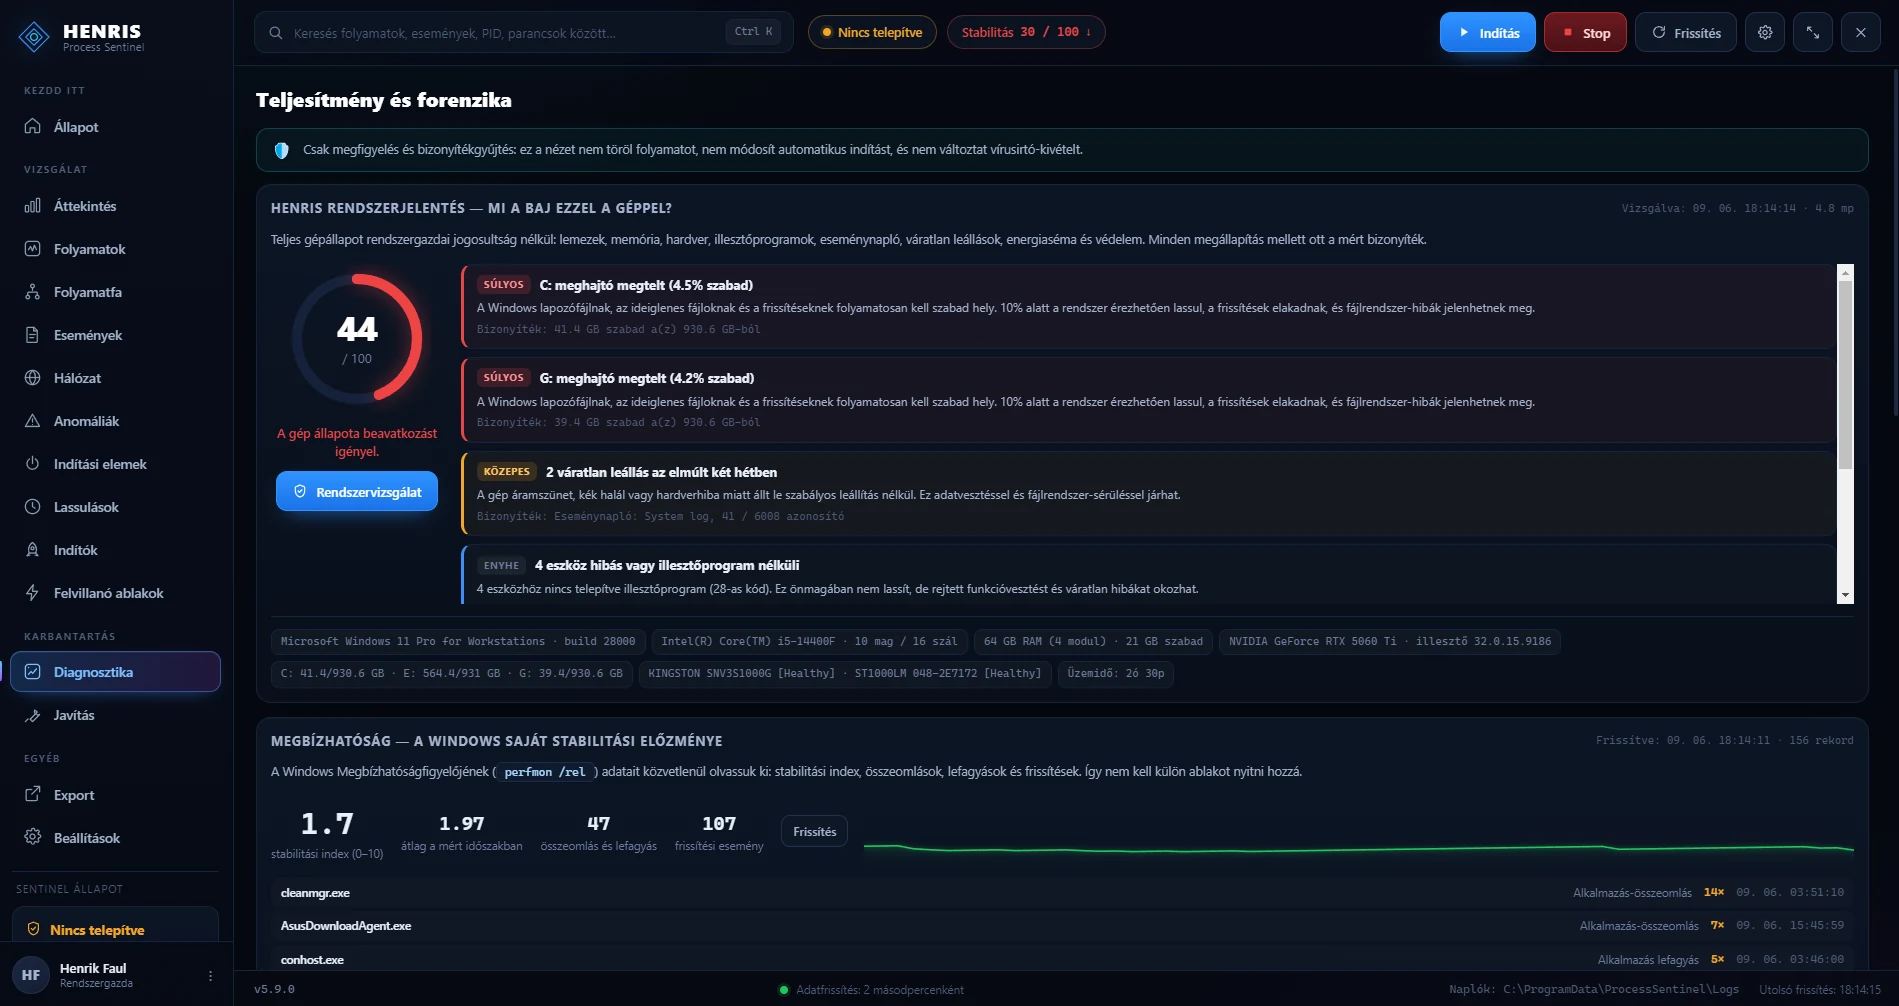Refresh stability history with Frissítés button
The width and height of the screenshot is (1899, 1006).
[x=815, y=831]
